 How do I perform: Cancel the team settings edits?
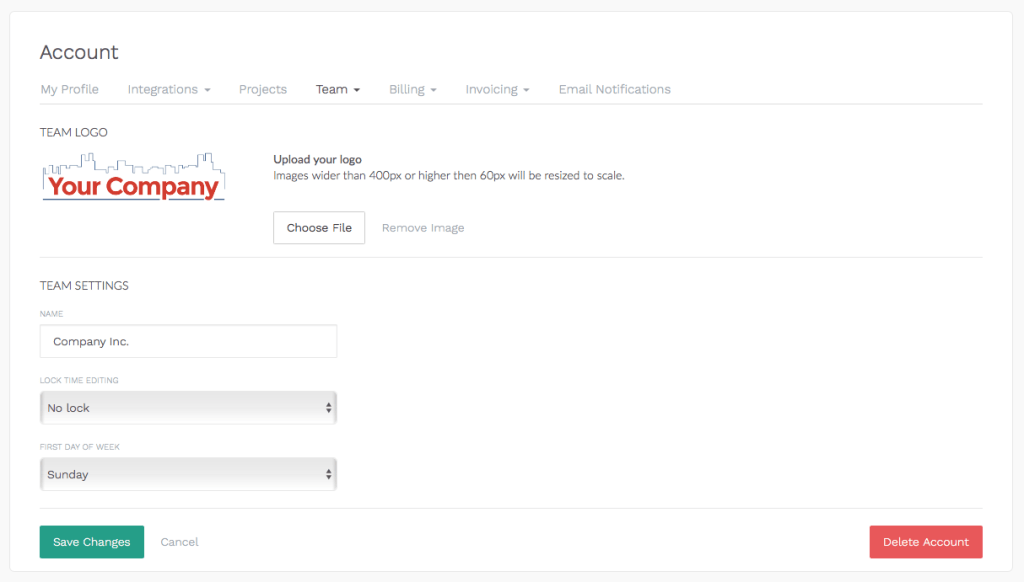(179, 542)
